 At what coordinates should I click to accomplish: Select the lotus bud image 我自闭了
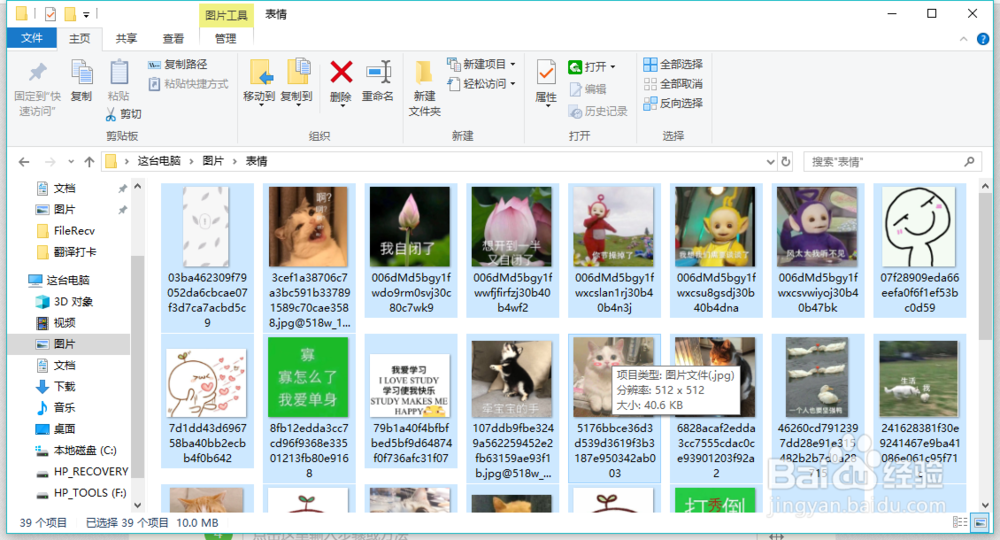coord(410,226)
